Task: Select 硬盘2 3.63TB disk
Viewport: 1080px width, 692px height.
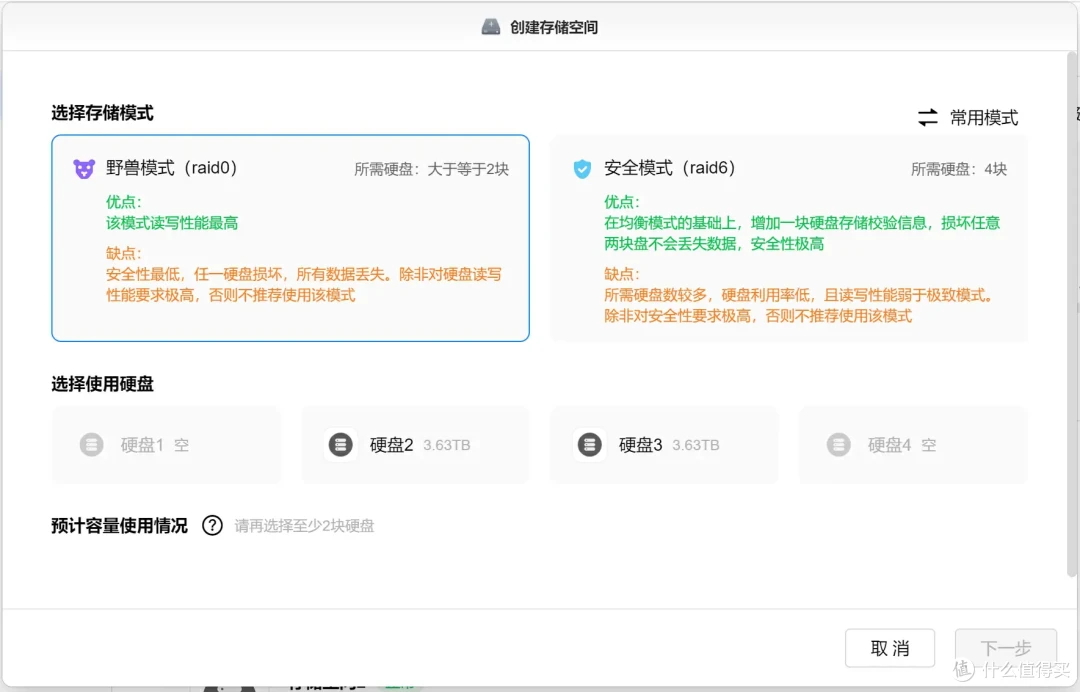Action: point(415,445)
